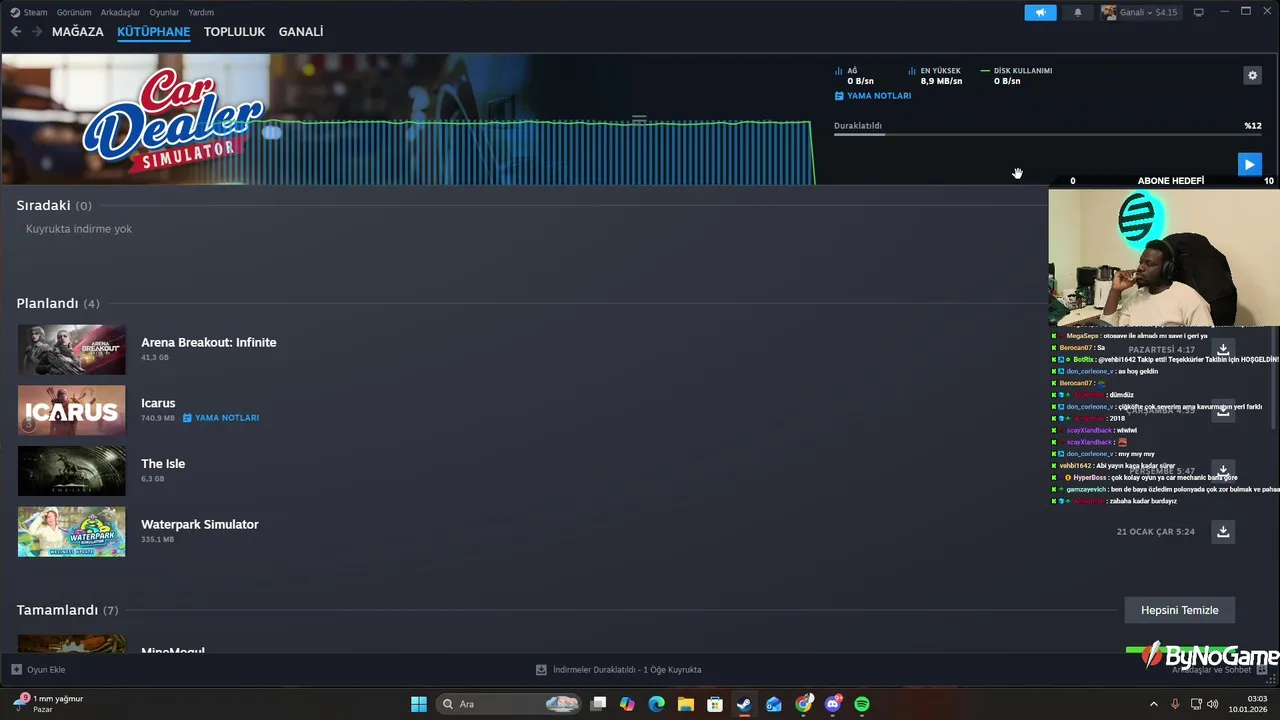Viewport: 1280px width, 720px height.
Task: Open Task View on the taskbar
Action: click(598, 704)
